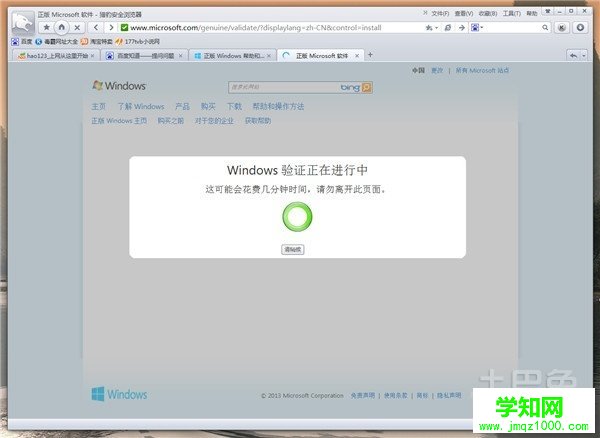This screenshot has height=438, width=600.
Task: Open a new tab with plus button
Action: [370, 55]
